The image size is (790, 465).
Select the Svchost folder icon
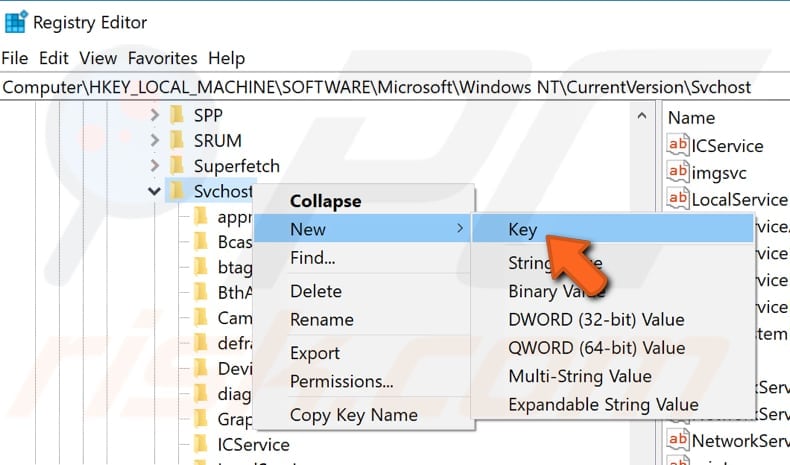point(177,191)
